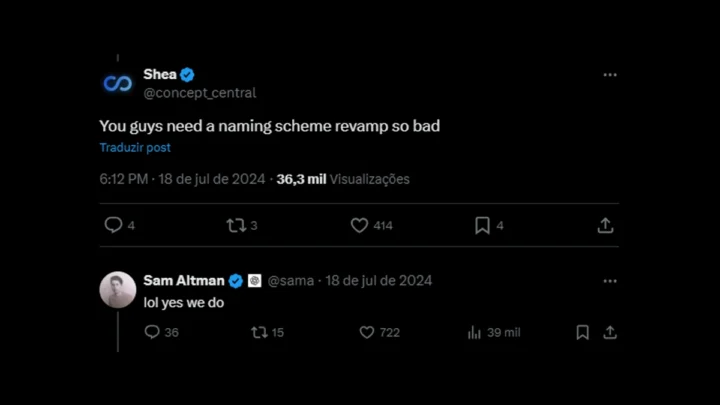The image size is (720, 405).
Task: Click the 'Traduzir post' link
Action: pos(135,147)
